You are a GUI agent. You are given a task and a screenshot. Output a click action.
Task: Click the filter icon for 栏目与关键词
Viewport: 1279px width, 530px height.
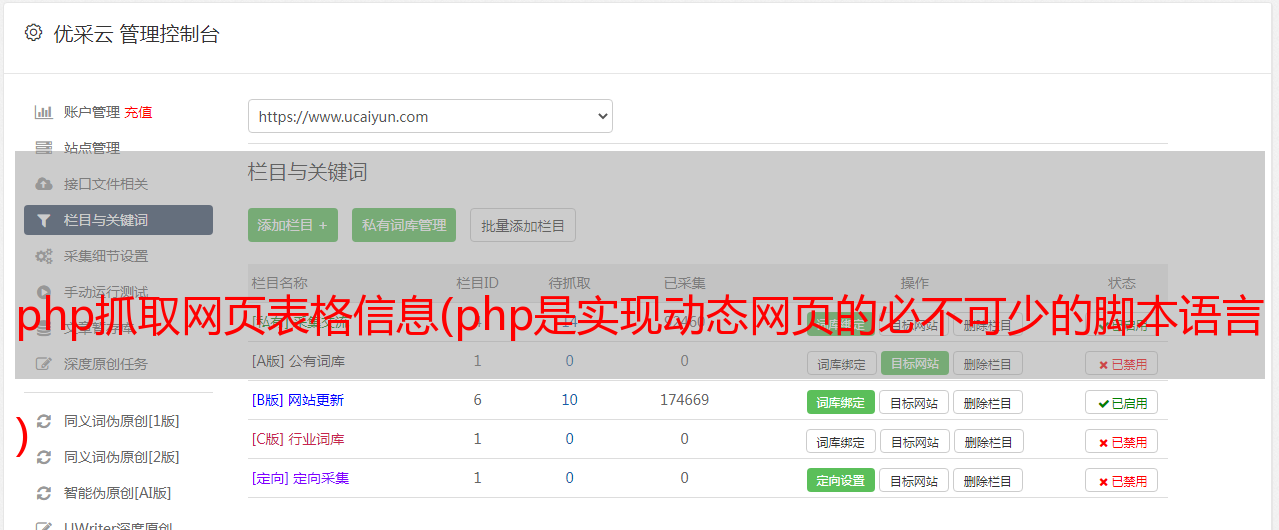point(43,220)
